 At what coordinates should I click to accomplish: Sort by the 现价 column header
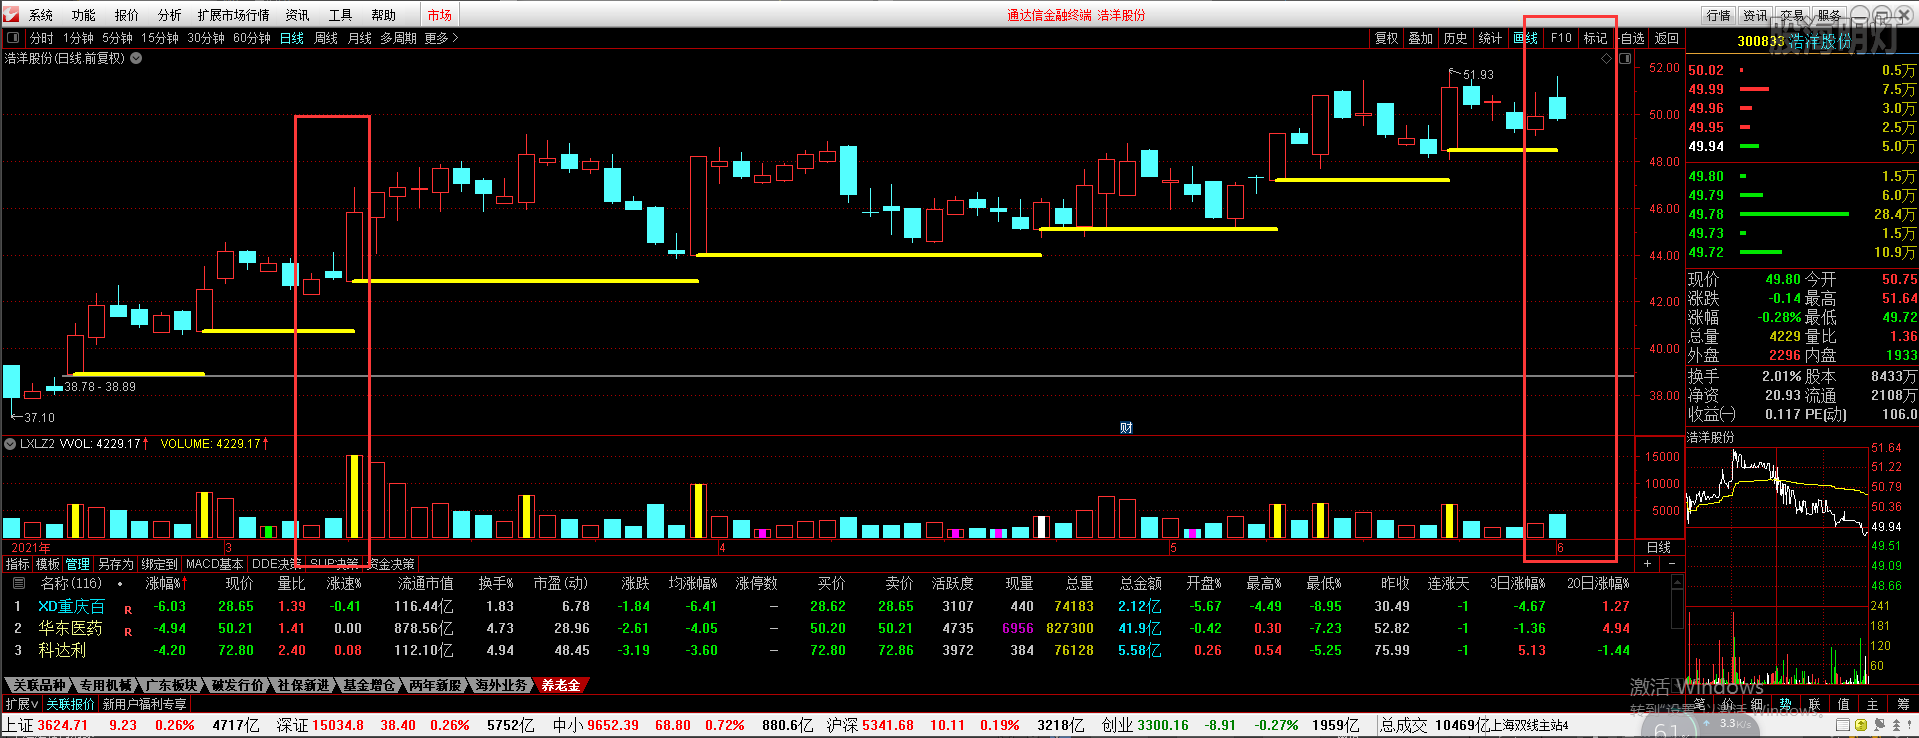pyautogui.click(x=239, y=583)
